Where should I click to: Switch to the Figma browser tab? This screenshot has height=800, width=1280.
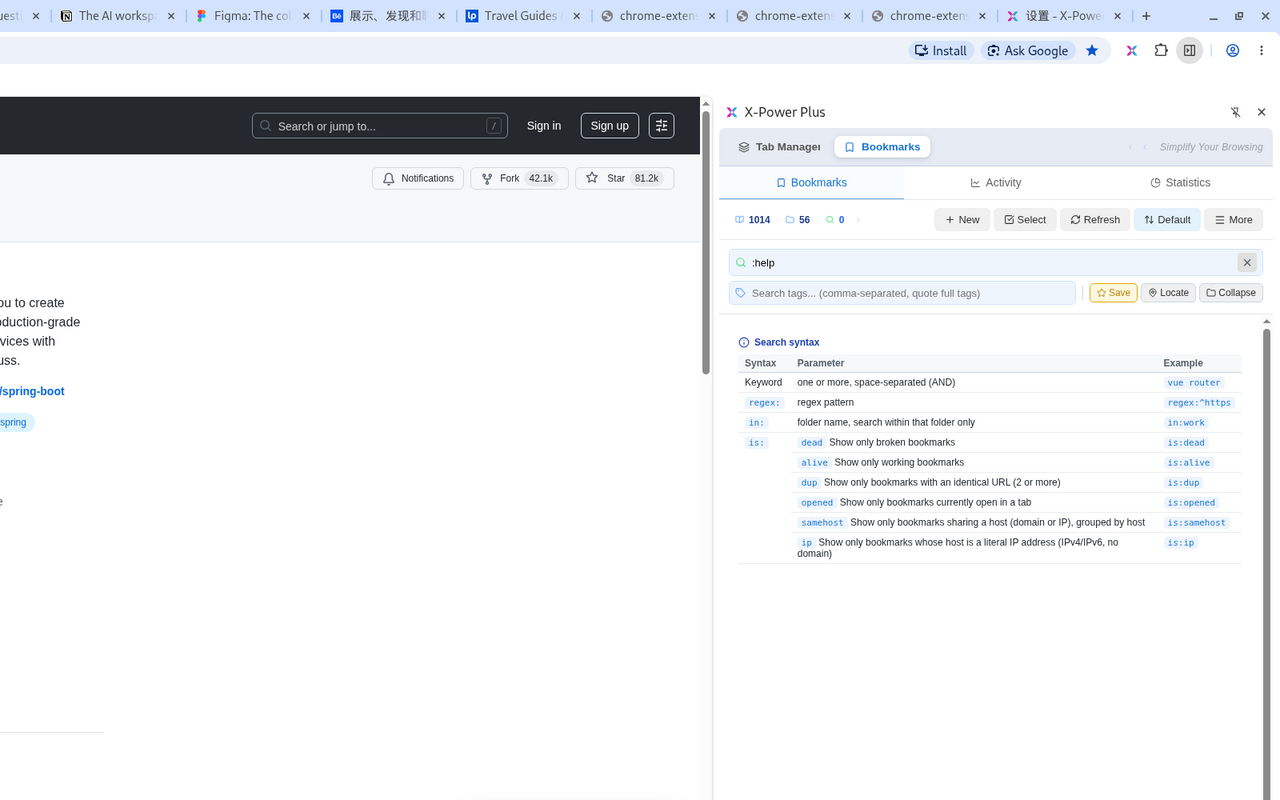[x=253, y=16]
